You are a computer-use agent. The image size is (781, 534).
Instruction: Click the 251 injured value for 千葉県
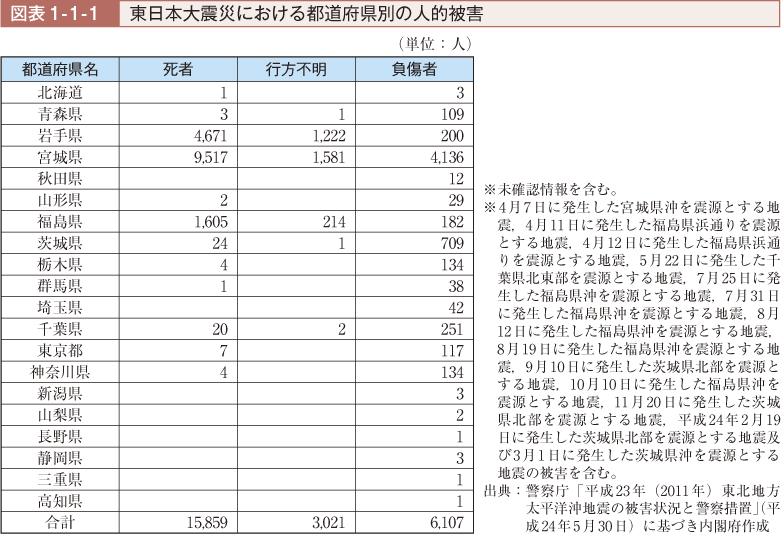[452, 329]
